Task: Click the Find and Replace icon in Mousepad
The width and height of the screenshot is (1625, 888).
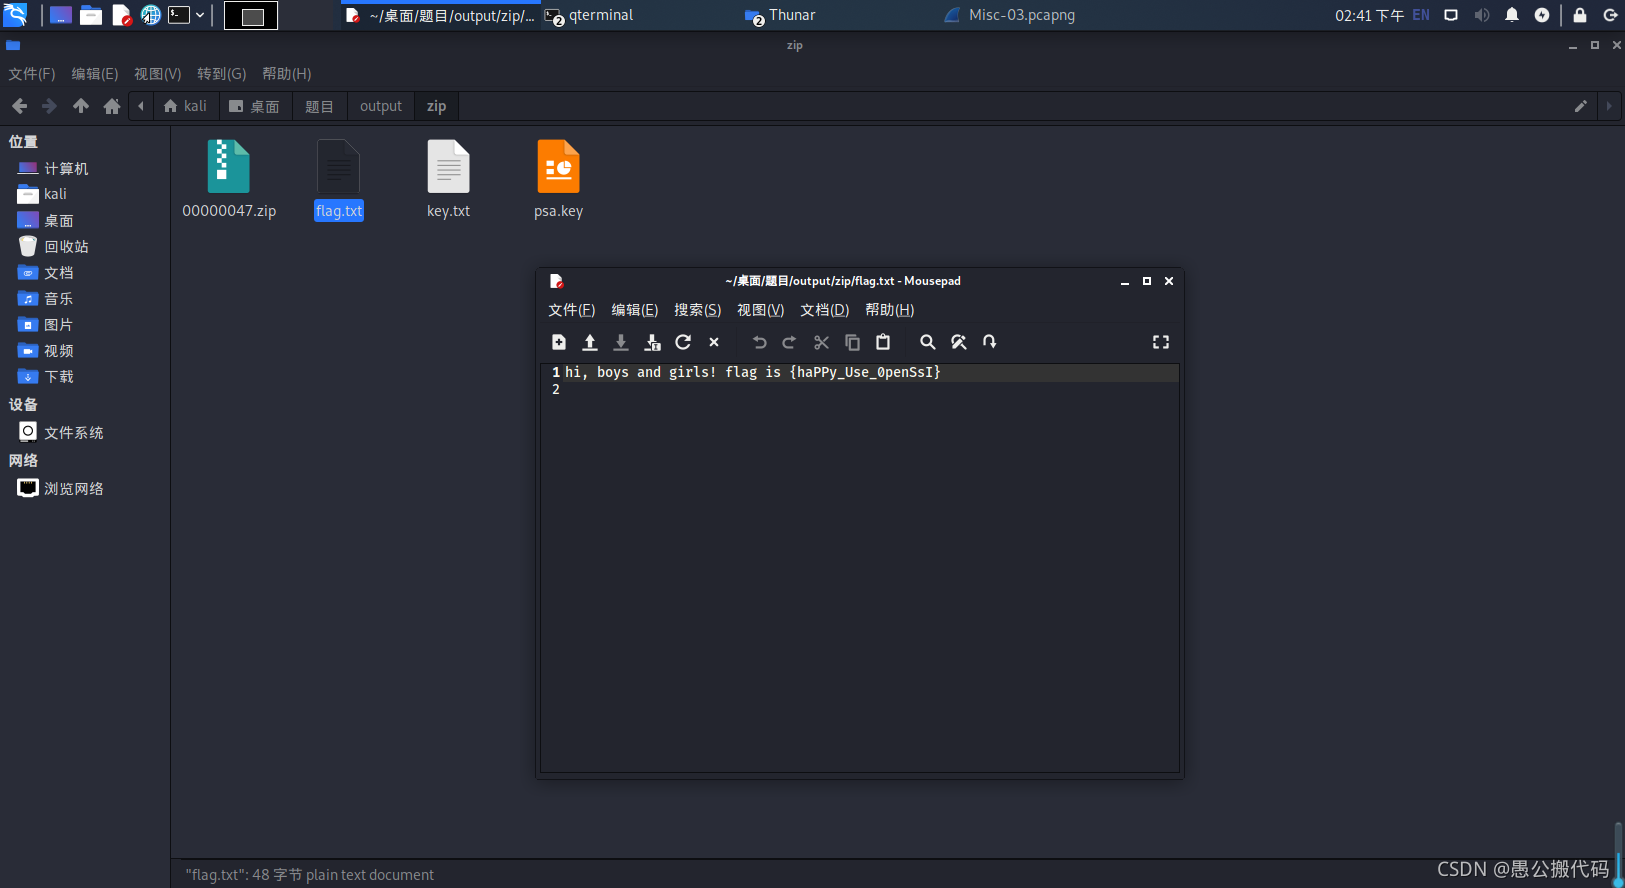Action: point(959,342)
